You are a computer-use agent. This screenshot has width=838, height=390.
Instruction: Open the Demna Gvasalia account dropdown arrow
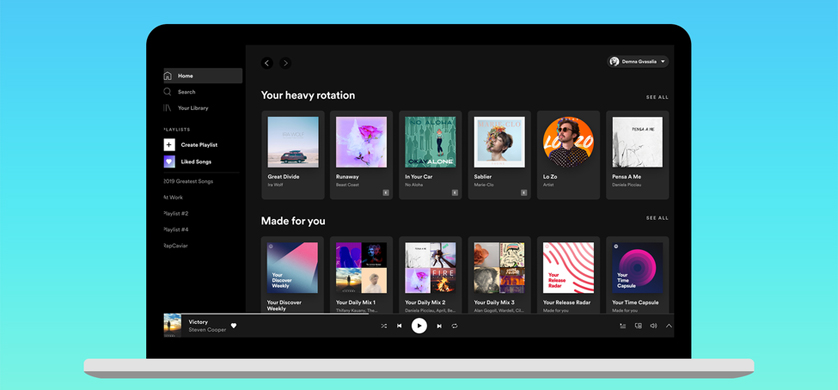tap(663, 61)
